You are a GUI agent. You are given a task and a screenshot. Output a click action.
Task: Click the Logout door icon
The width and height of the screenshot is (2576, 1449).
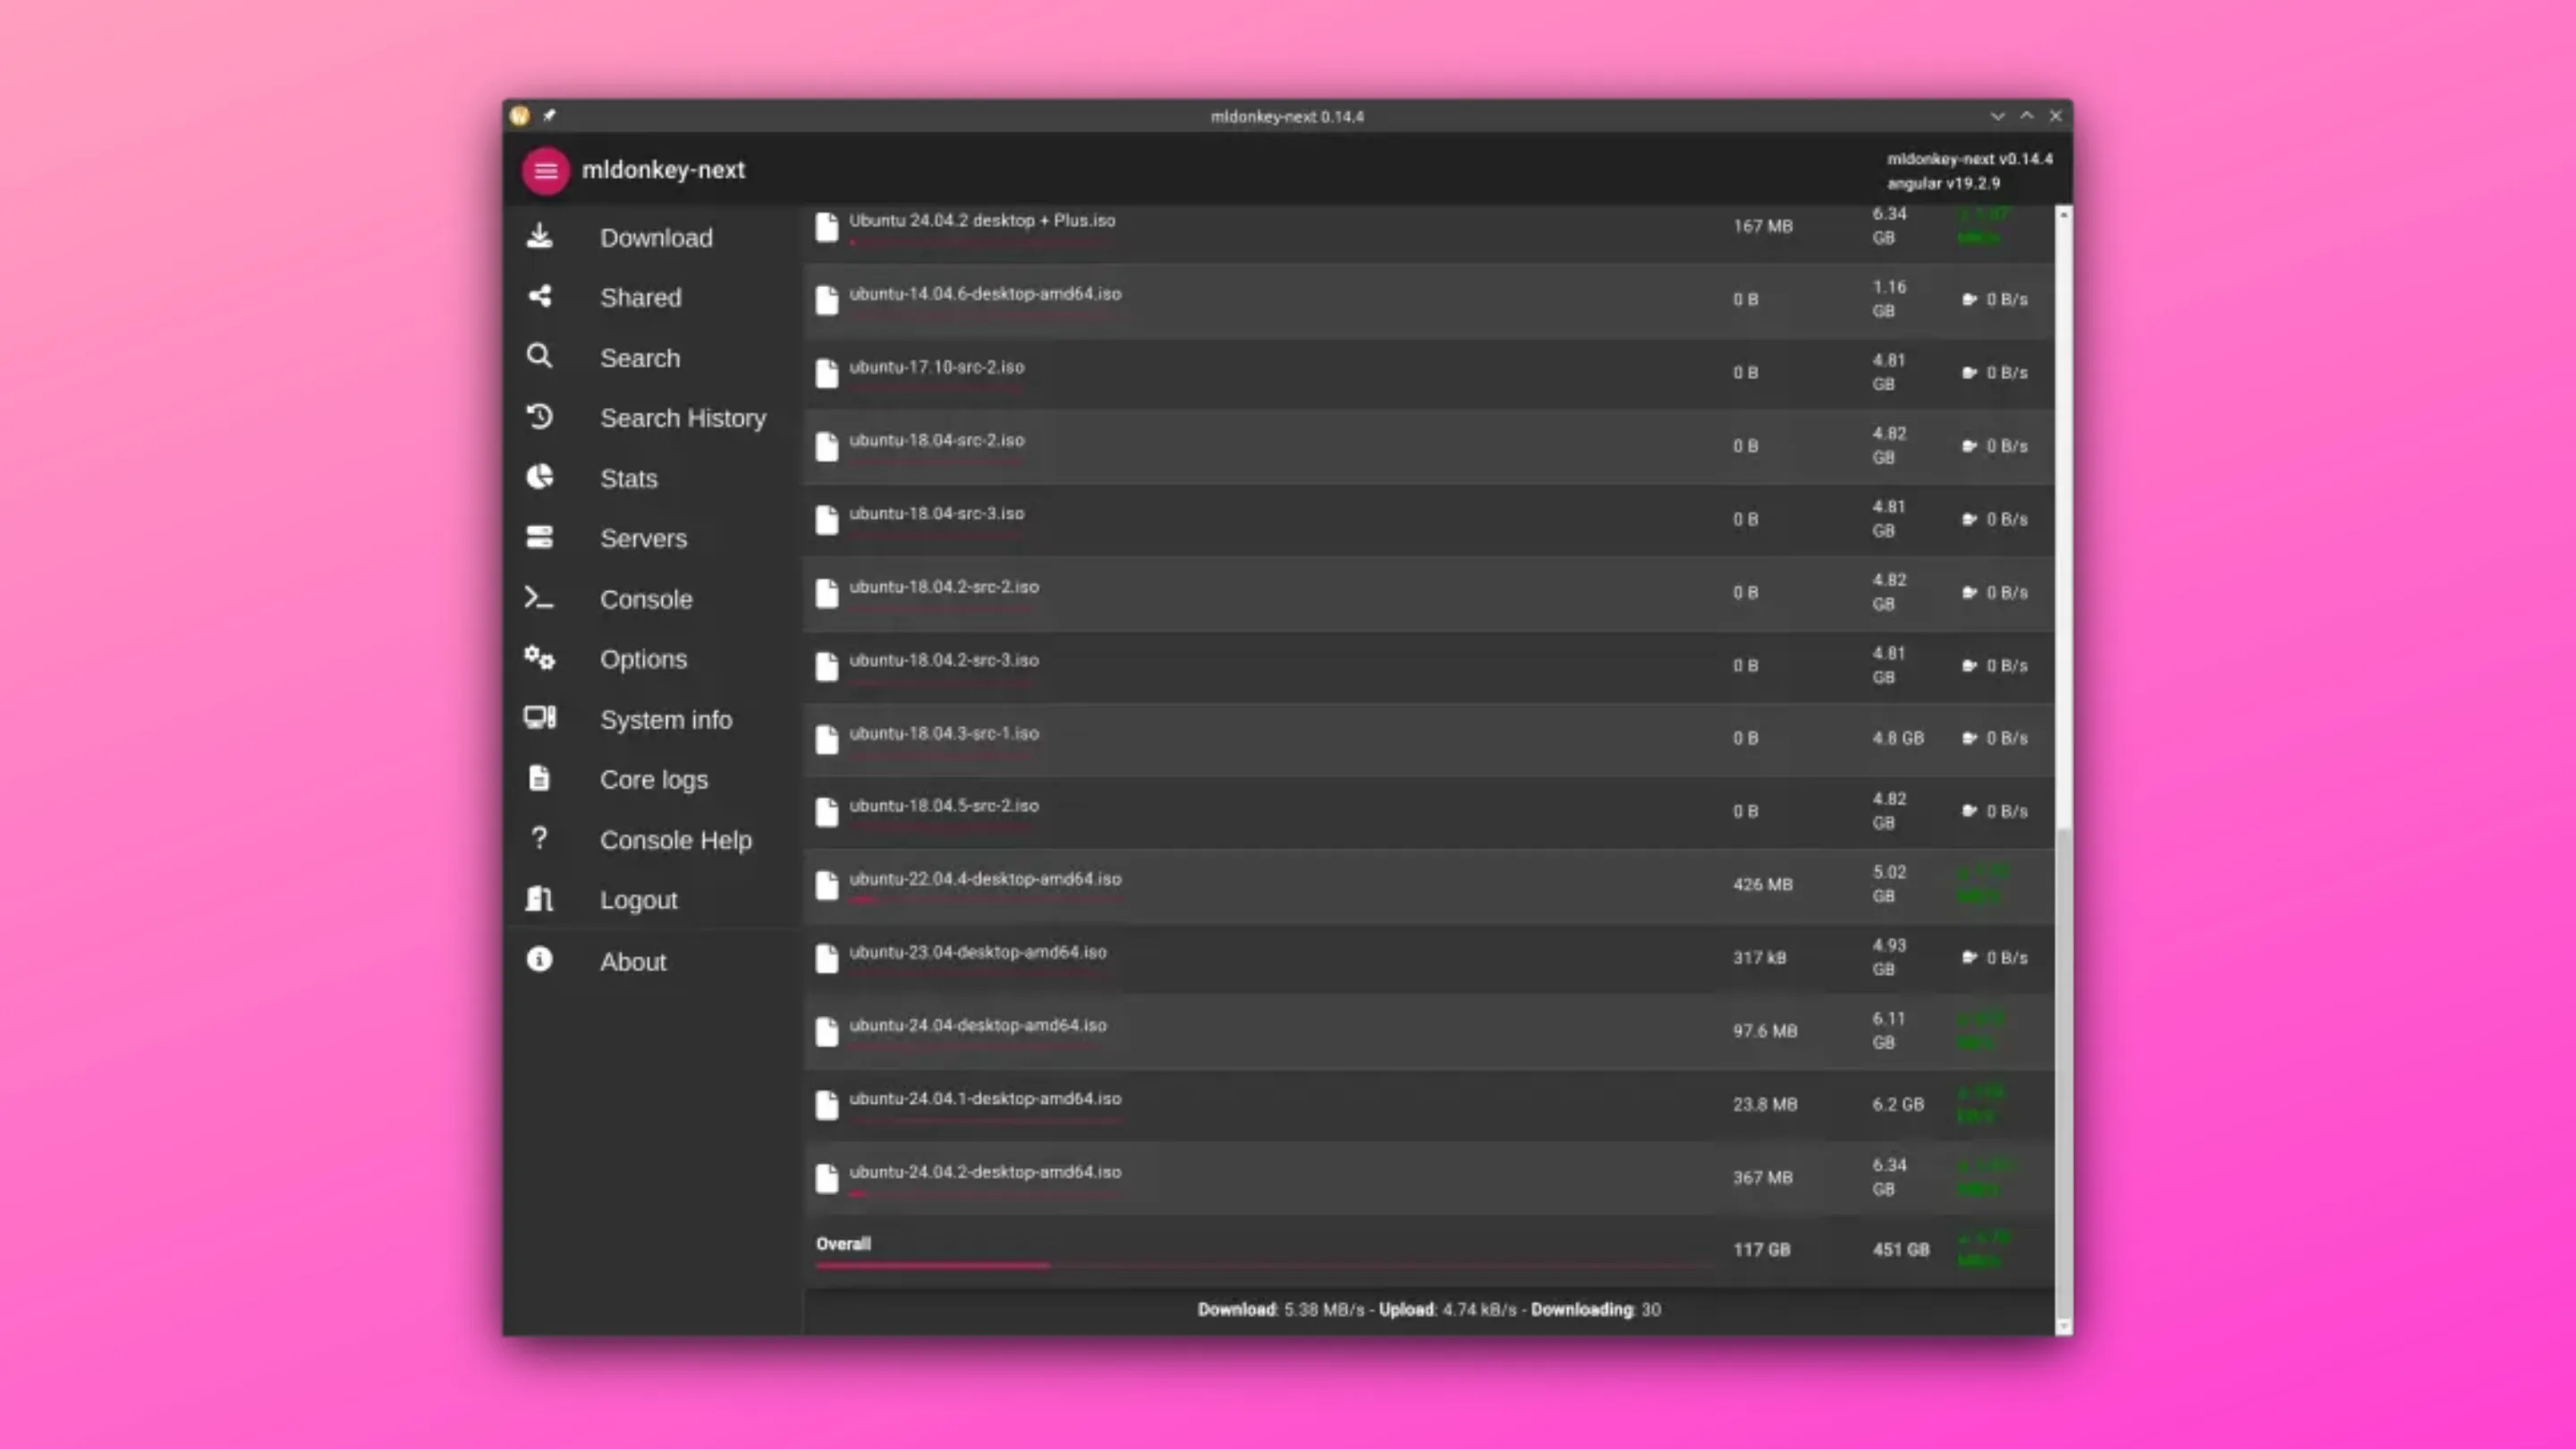pos(539,899)
